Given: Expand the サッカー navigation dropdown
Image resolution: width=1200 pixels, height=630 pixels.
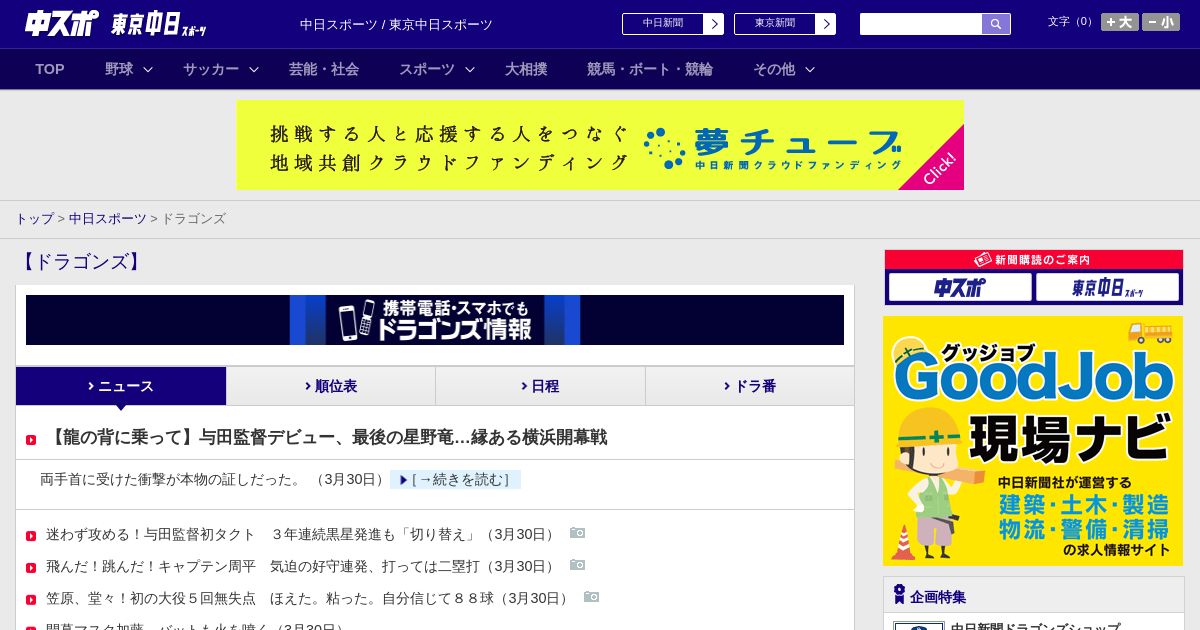Looking at the screenshot, I should (x=254, y=70).
